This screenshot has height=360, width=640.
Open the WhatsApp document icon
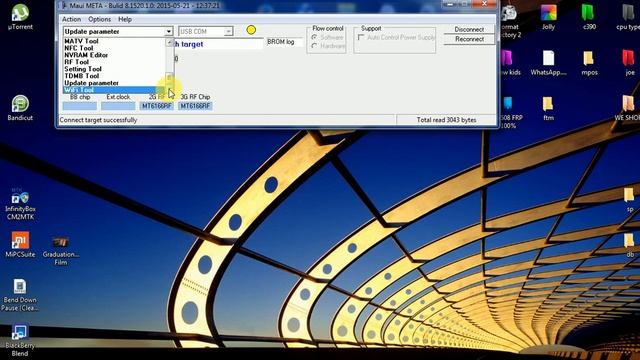pos(548,63)
